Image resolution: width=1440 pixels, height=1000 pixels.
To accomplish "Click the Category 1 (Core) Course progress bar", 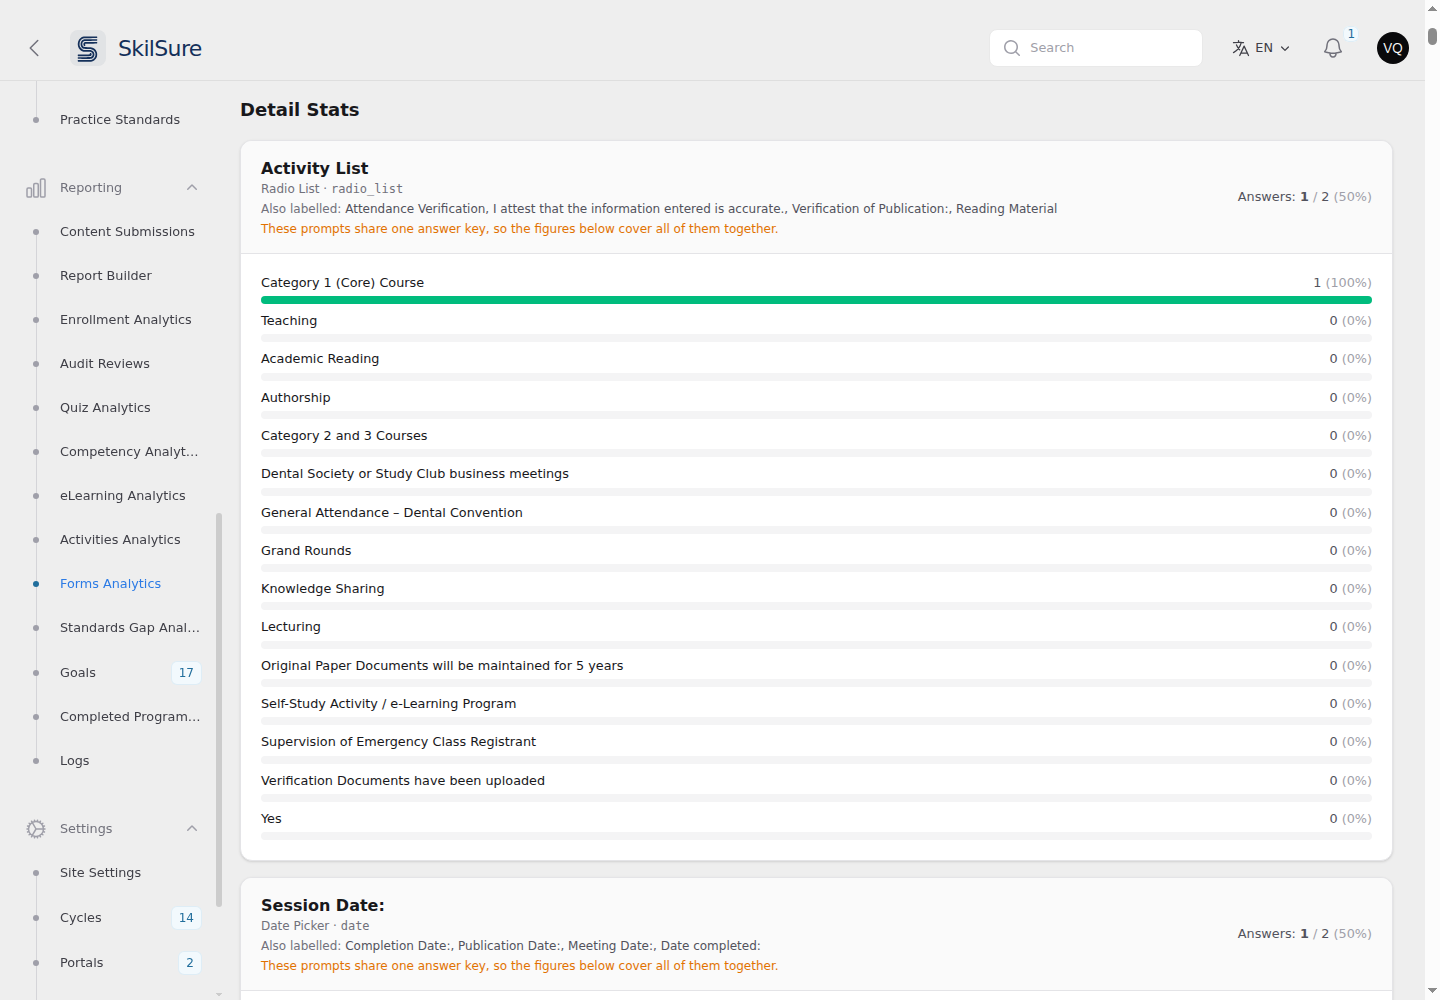I will 816,300.
